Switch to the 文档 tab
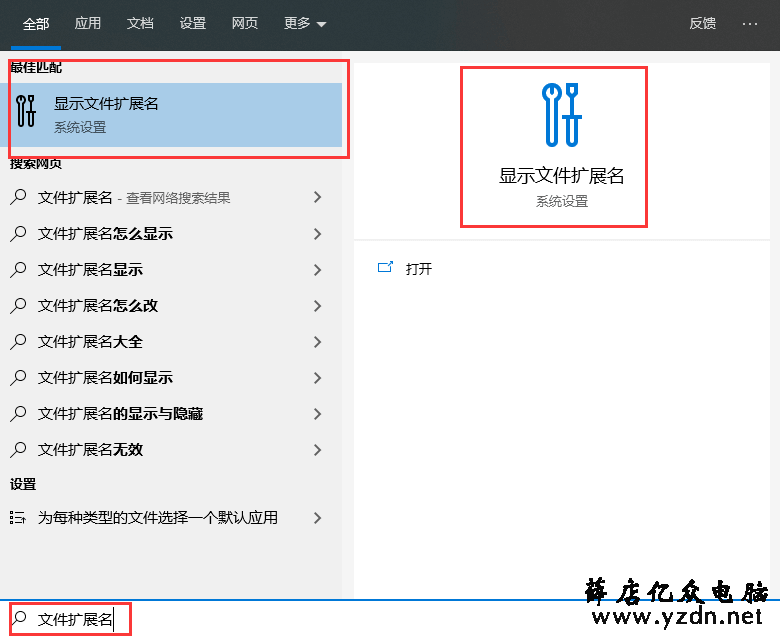The height and width of the screenshot is (637, 780). [140, 23]
